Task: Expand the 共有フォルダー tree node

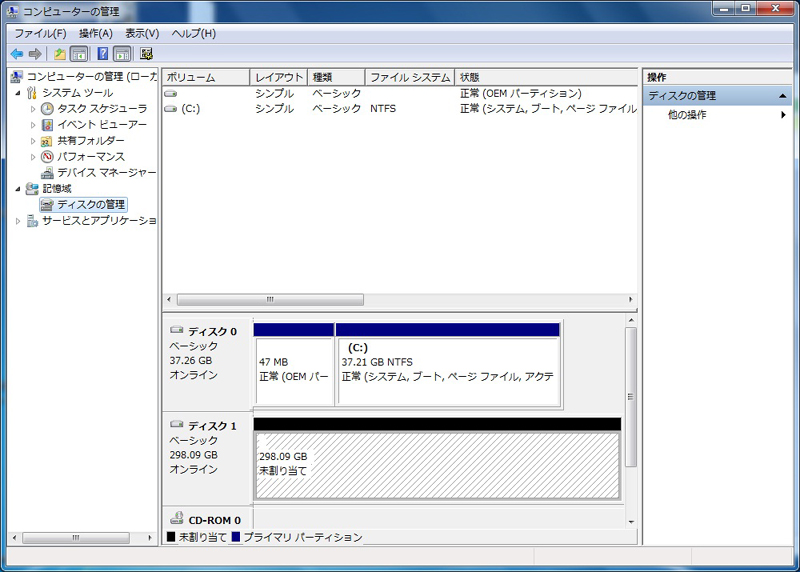Action: [33, 141]
